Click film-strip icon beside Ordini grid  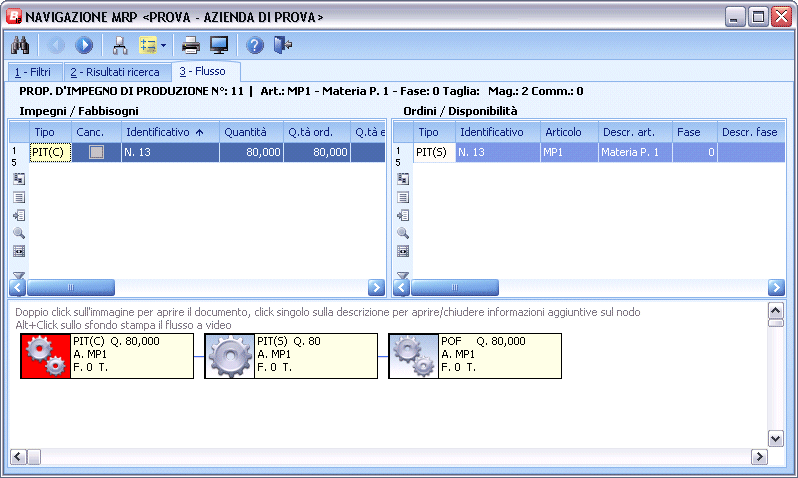pos(403,251)
